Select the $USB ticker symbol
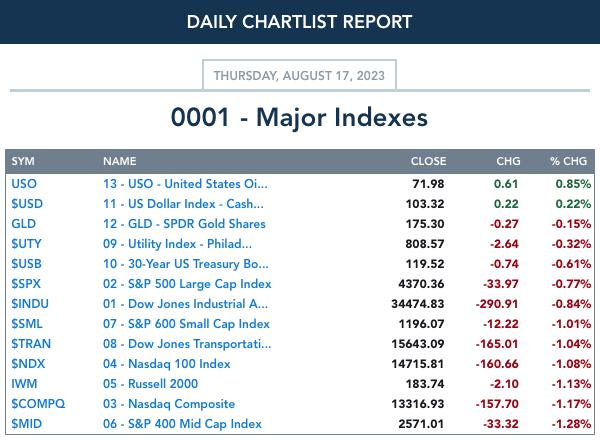This screenshot has width=600, height=441. click(26, 264)
